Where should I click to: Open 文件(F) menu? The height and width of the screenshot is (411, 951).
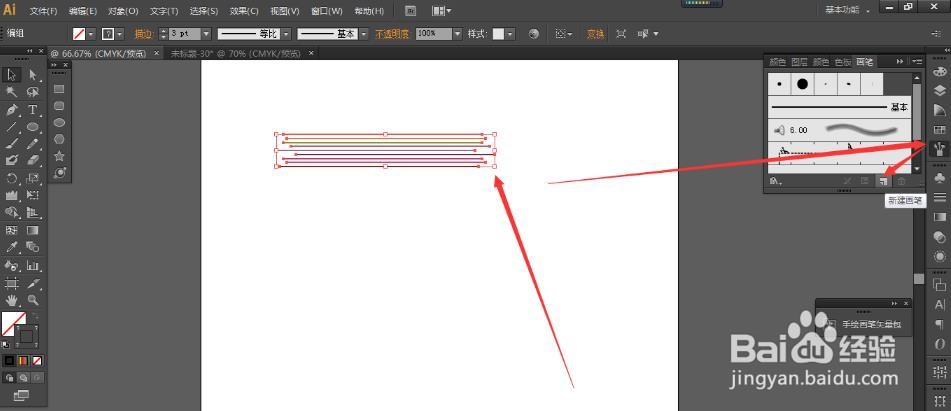pyautogui.click(x=43, y=11)
